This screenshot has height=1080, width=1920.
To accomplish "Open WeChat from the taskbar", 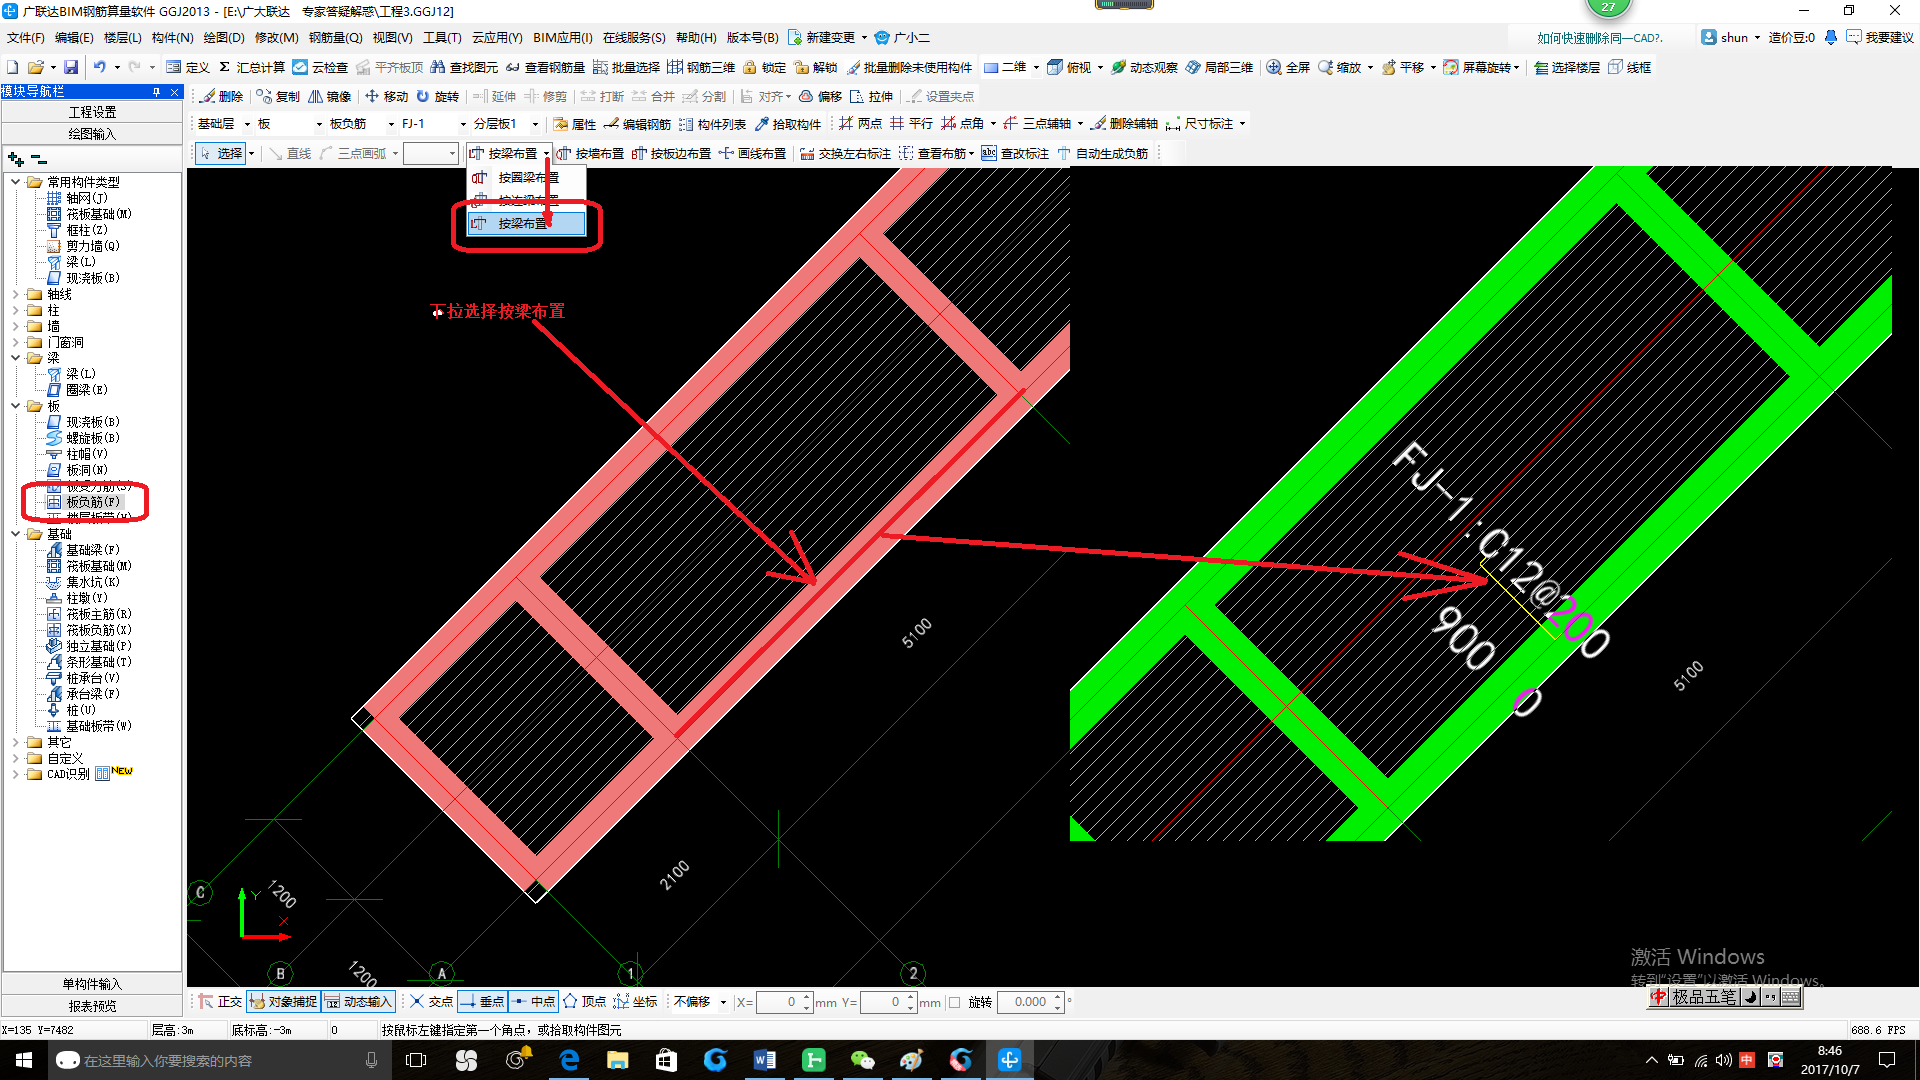I will coord(862,1060).
